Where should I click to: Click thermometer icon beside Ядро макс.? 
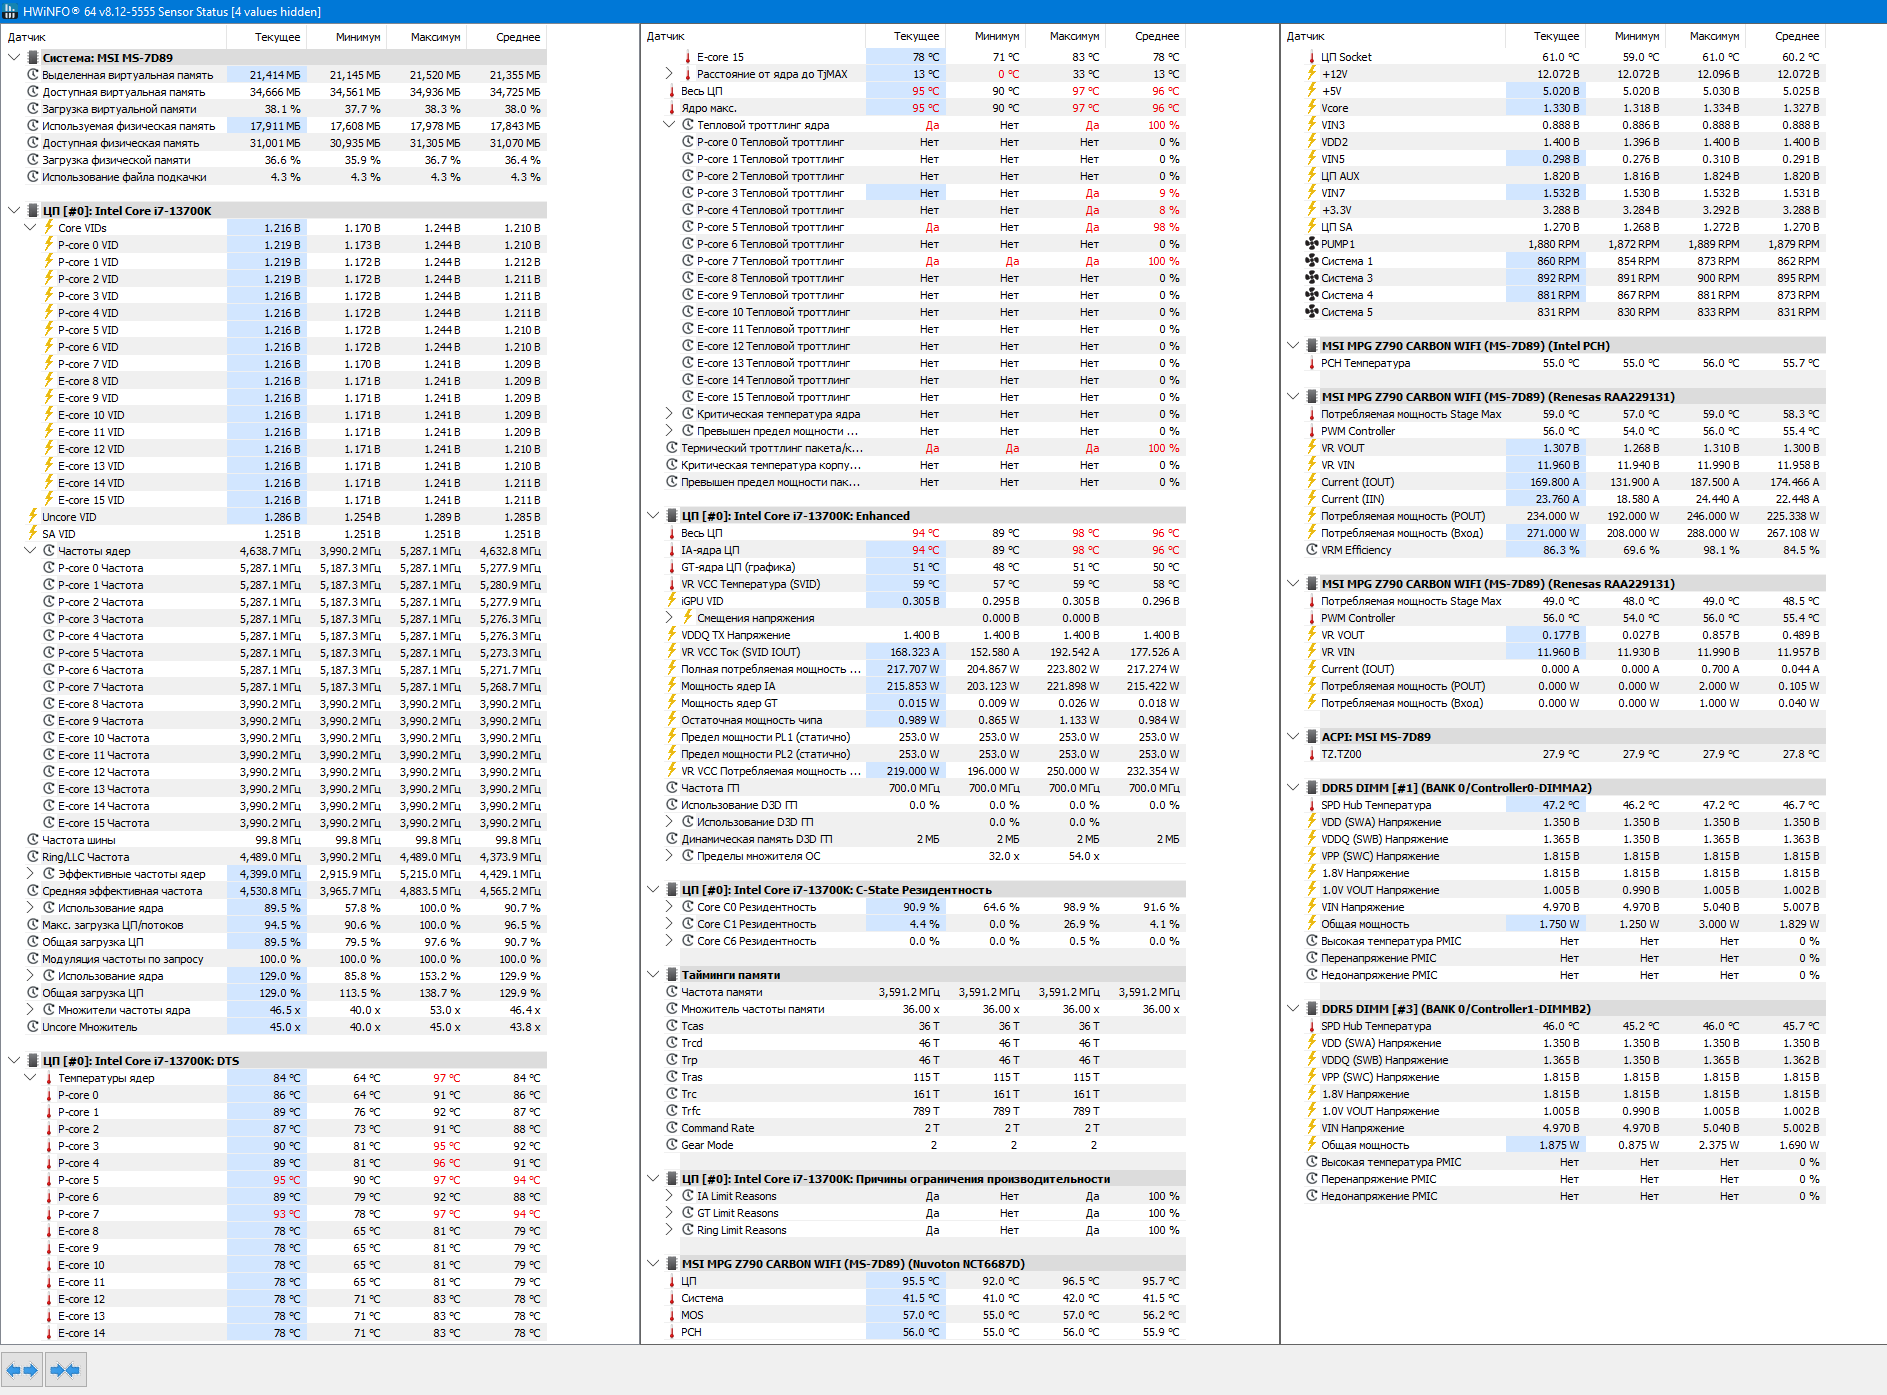point(672,108)
